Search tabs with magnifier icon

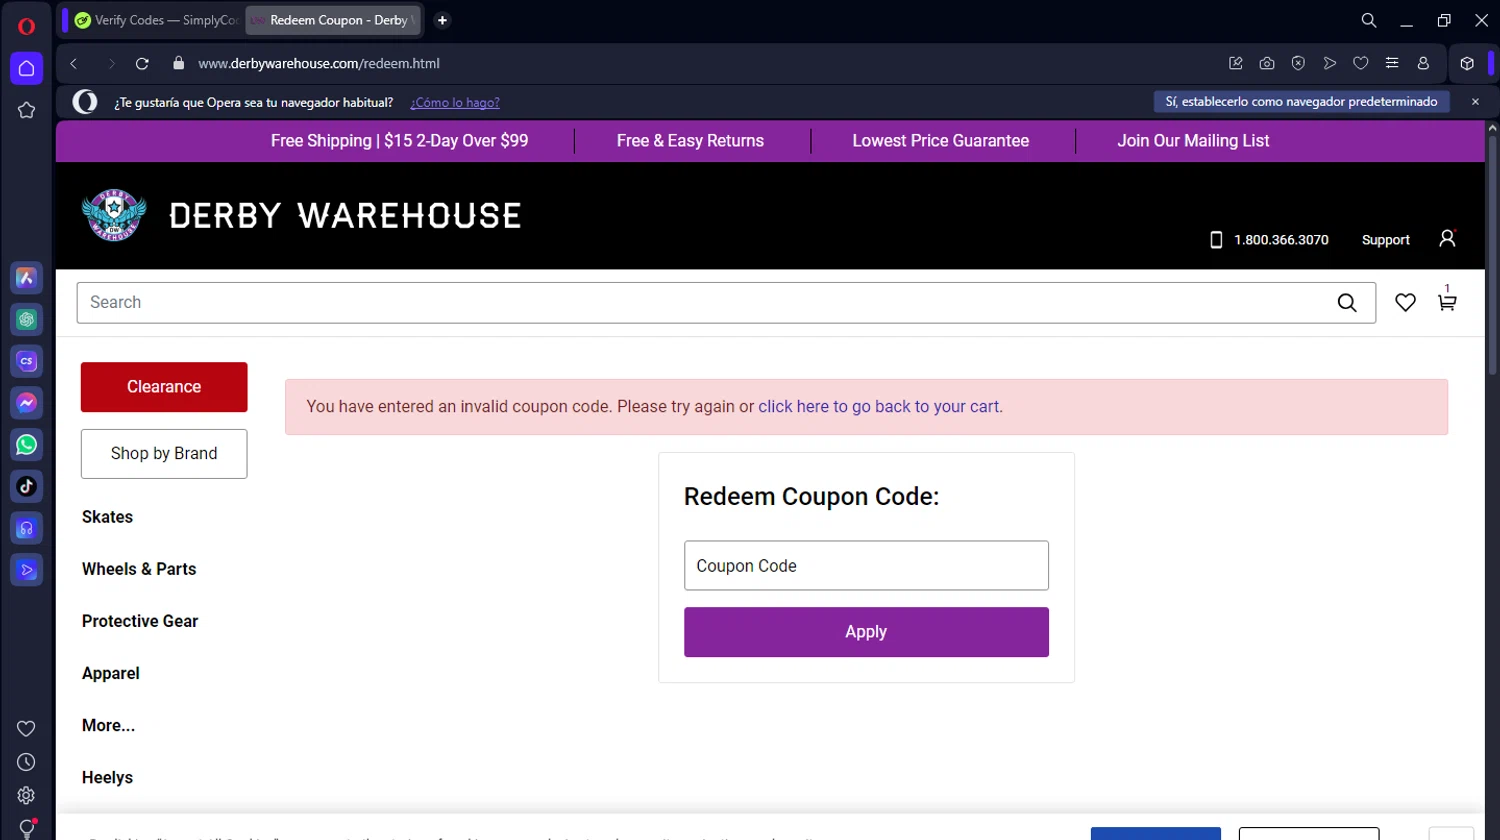pyautogui.click(x=1369, y=20)
